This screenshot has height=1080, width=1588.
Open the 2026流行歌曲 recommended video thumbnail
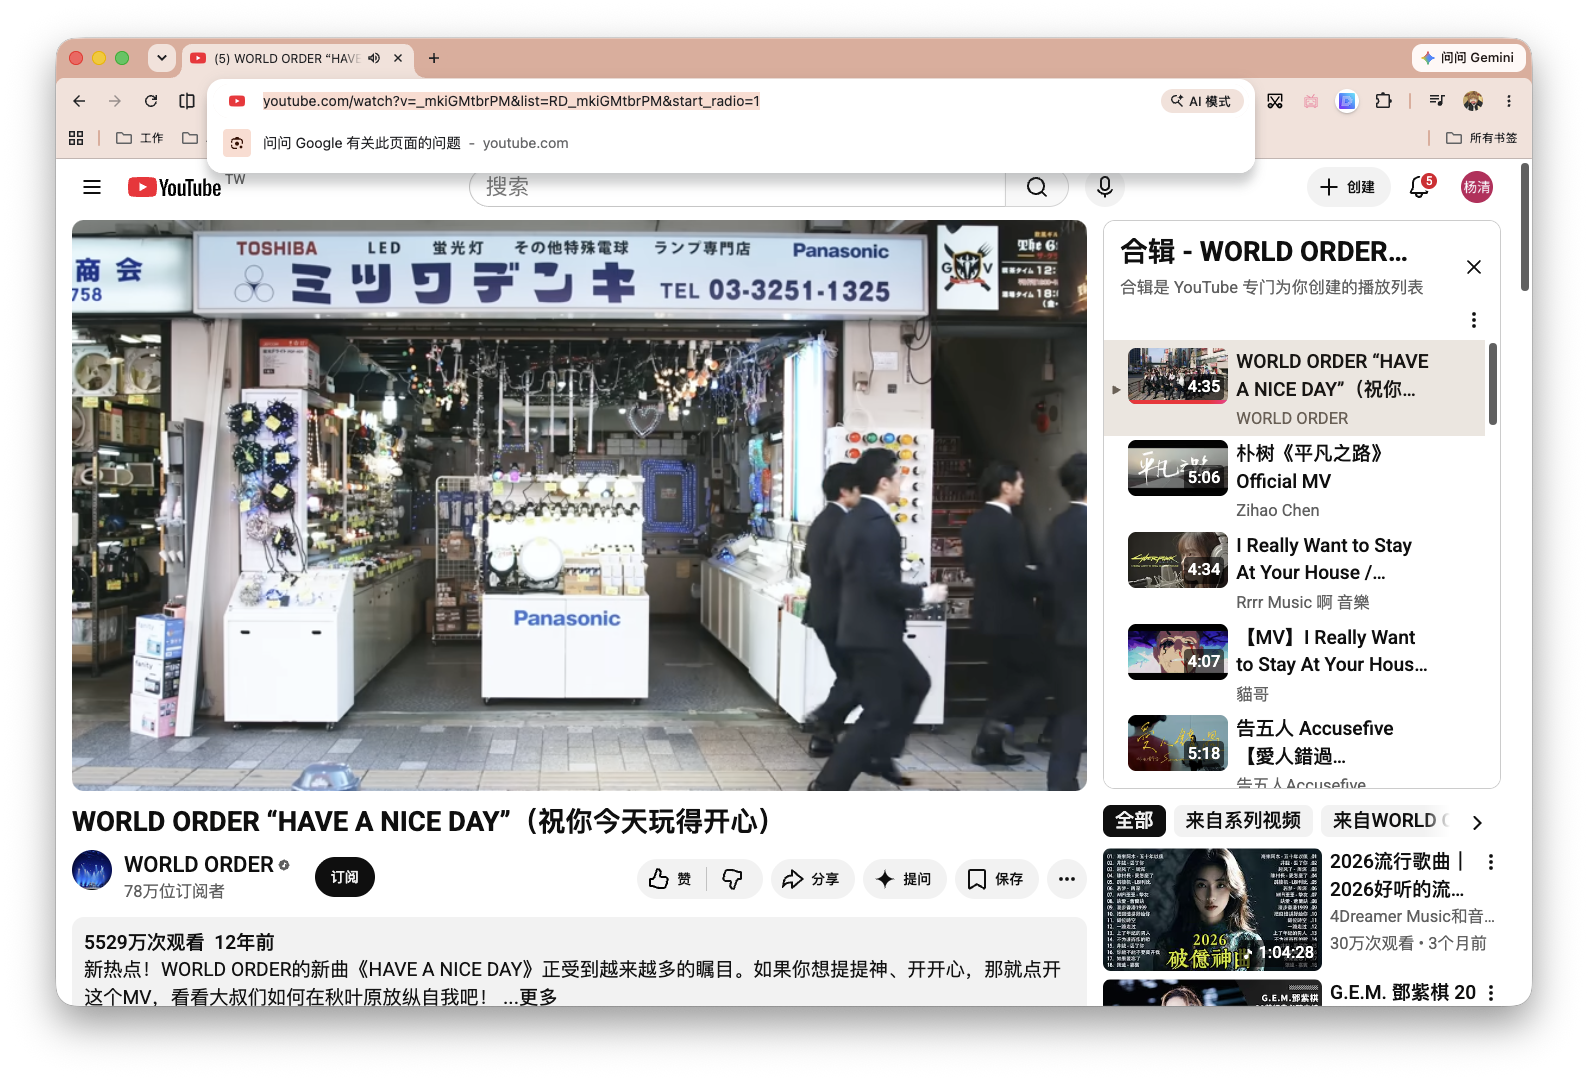pyautogui.click(x=1212, y=910)
